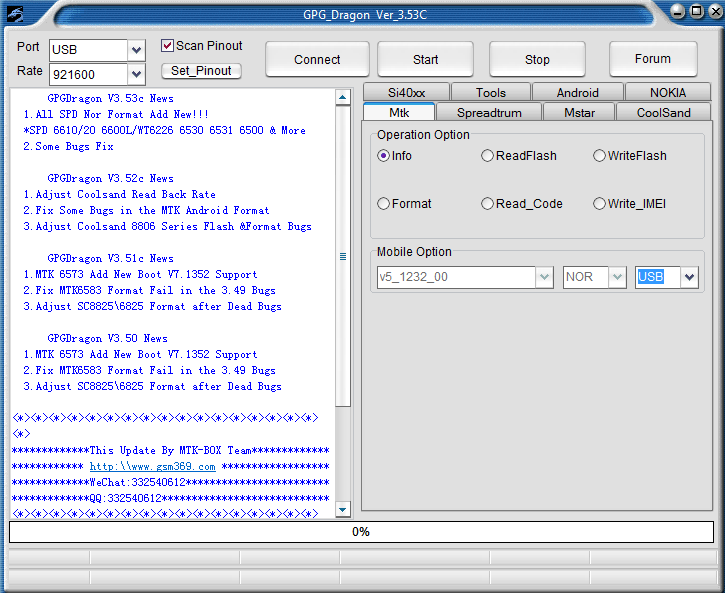Viewport: 725px width, 593px height.
Task: Click the 'This Update By MTK-BOX Team' line
Action: (x=171, y=450)
